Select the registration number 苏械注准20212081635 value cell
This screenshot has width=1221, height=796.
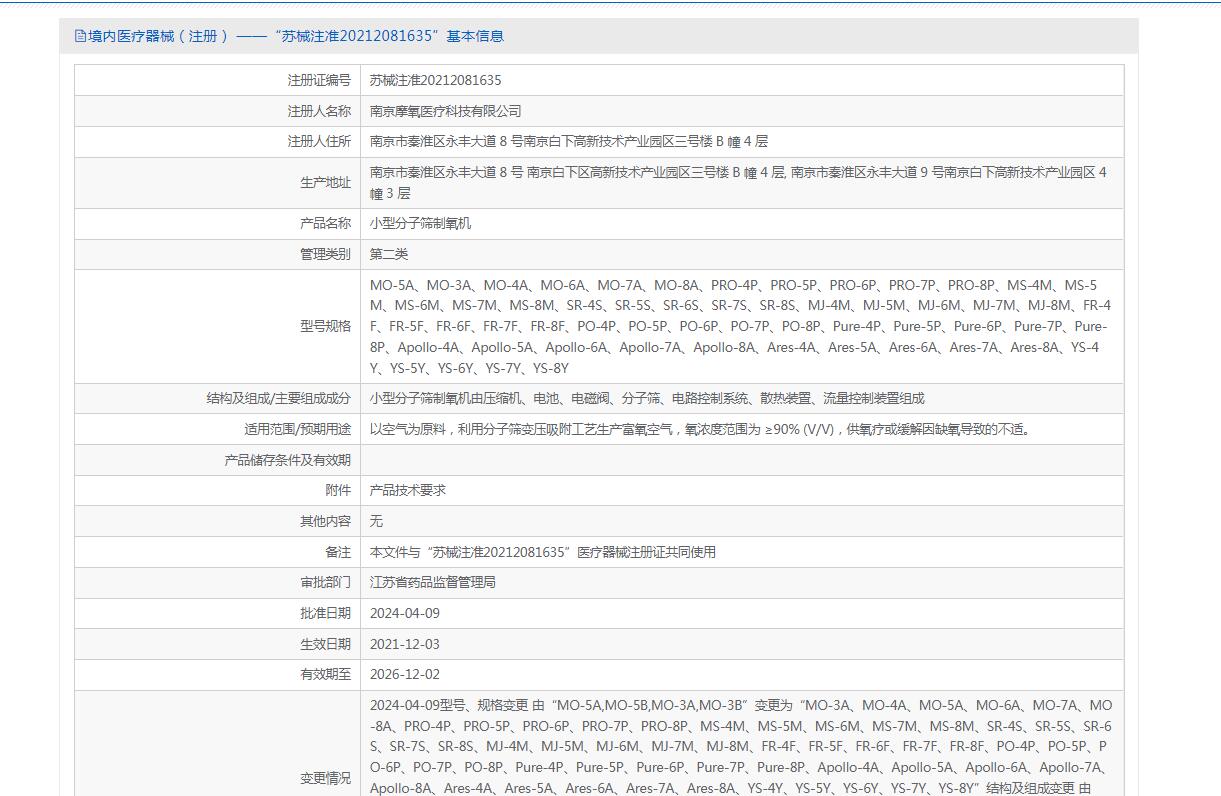click(436, 80)
